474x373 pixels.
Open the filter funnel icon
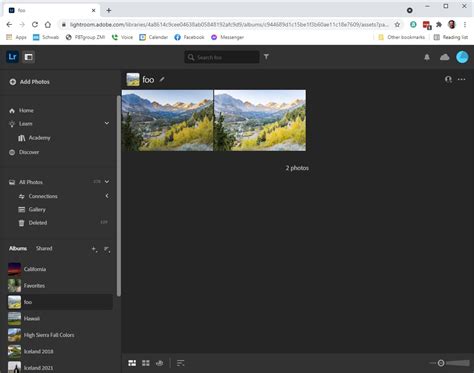coord(266,57)
